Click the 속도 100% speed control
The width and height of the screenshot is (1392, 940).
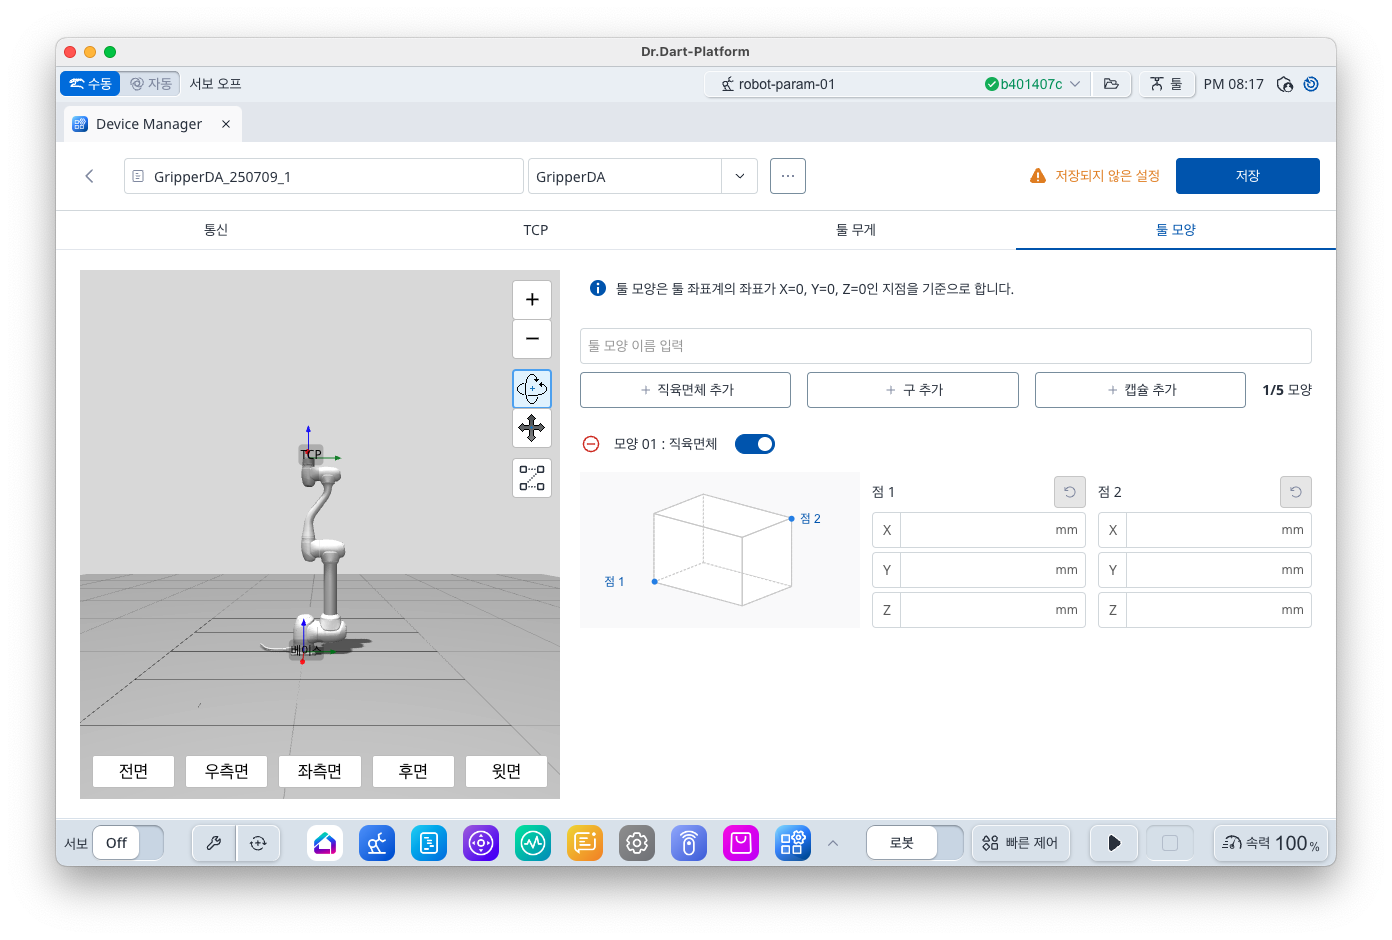tap(1271, 843)
